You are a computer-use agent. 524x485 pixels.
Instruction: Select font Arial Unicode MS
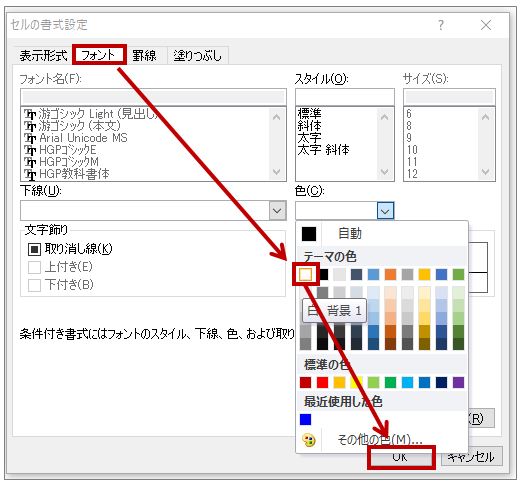76,138
